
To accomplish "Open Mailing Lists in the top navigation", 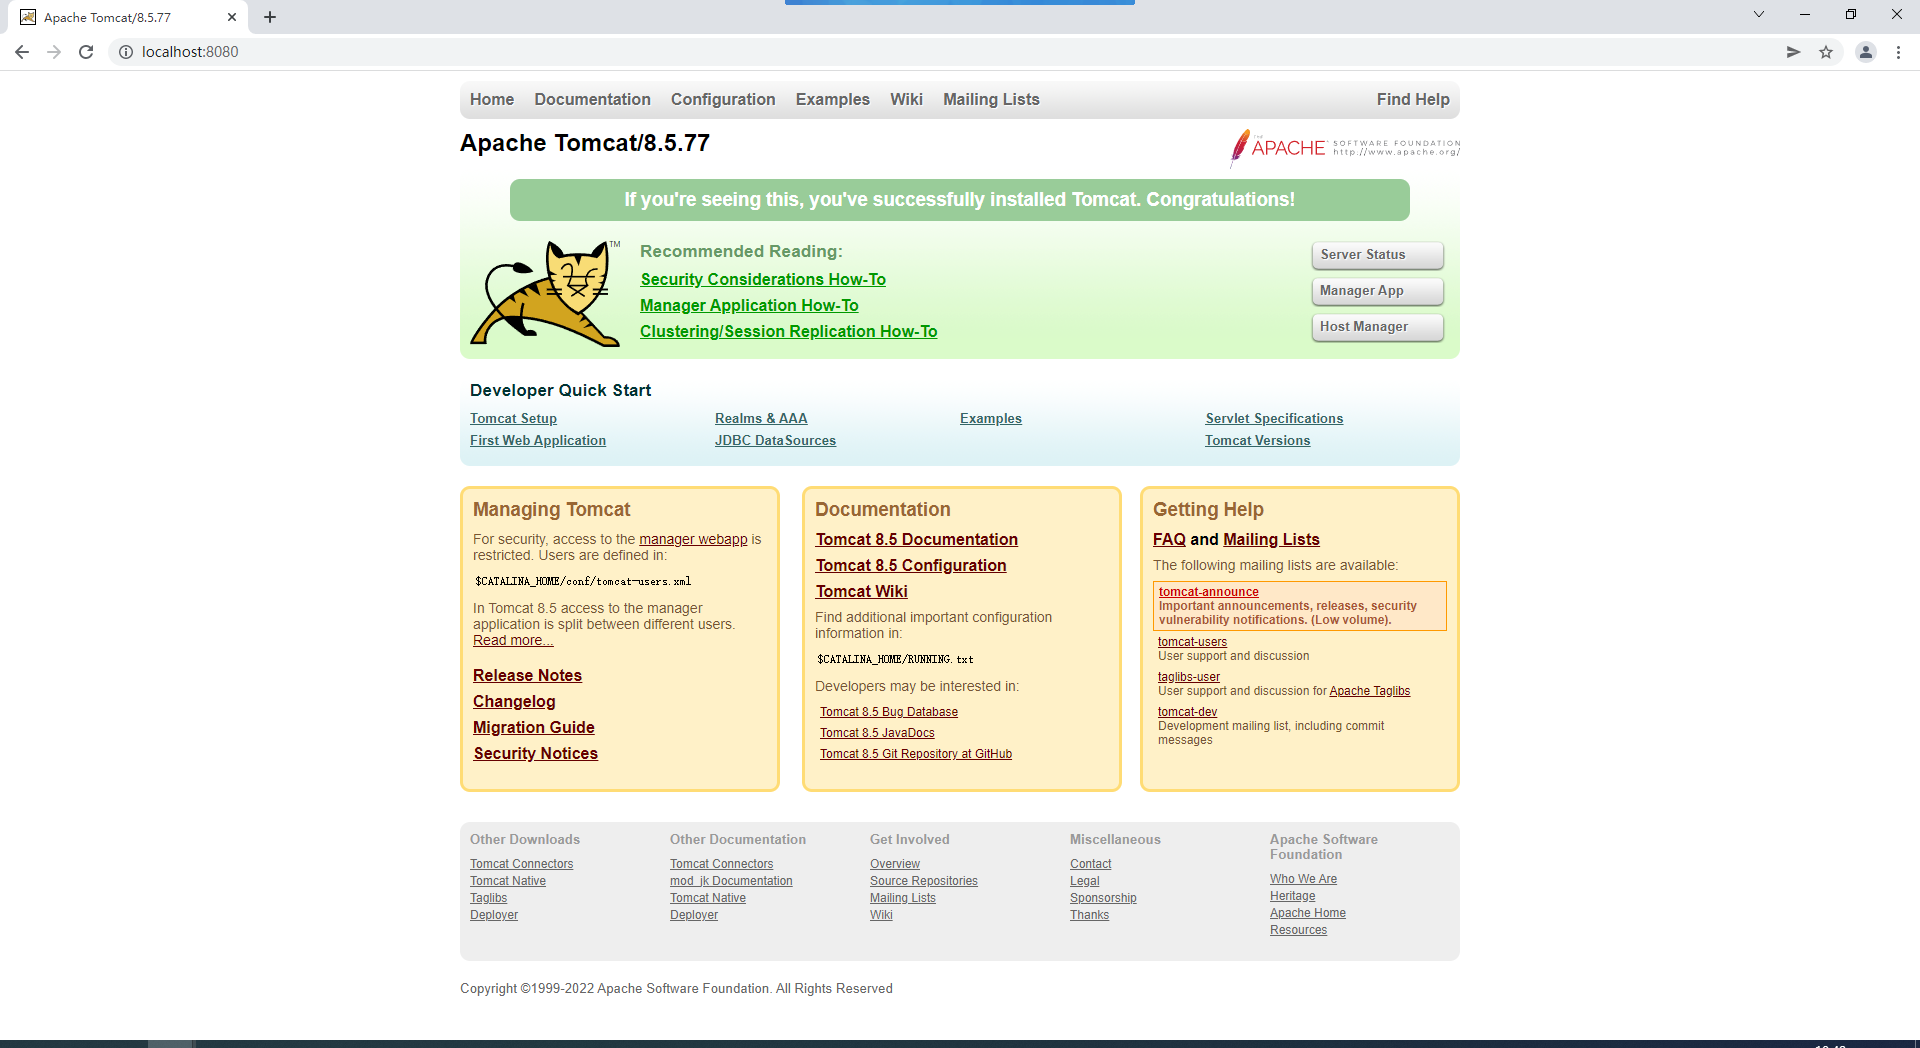I will click(991, 99).
